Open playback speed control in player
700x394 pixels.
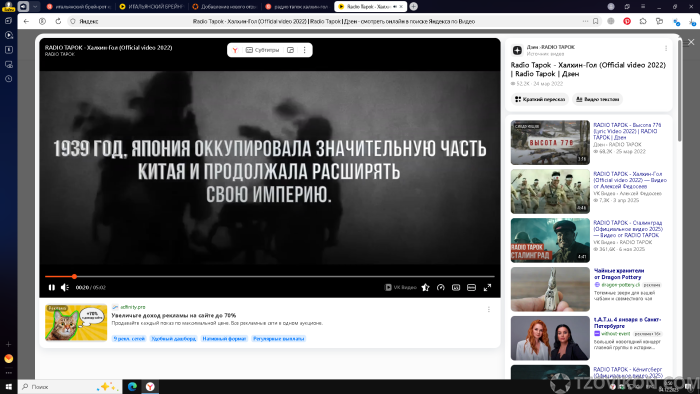[441, 287]
